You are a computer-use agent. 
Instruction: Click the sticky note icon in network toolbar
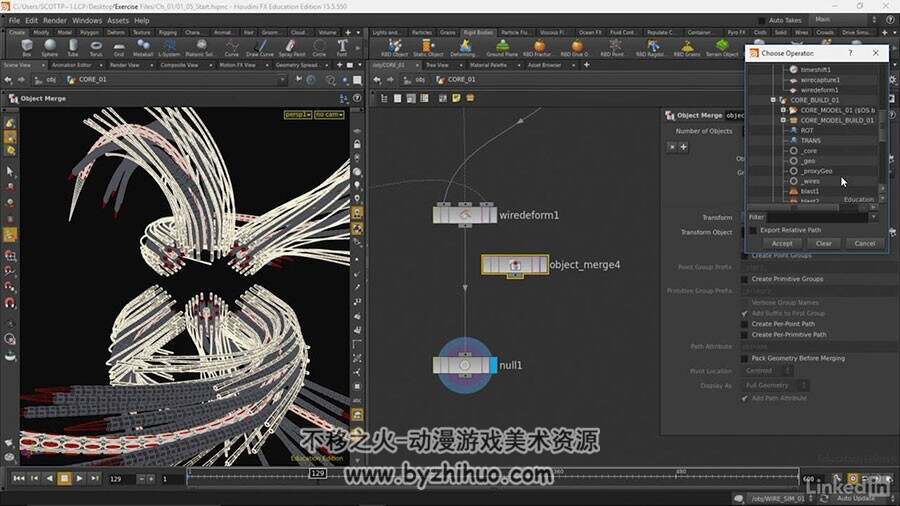456,98
